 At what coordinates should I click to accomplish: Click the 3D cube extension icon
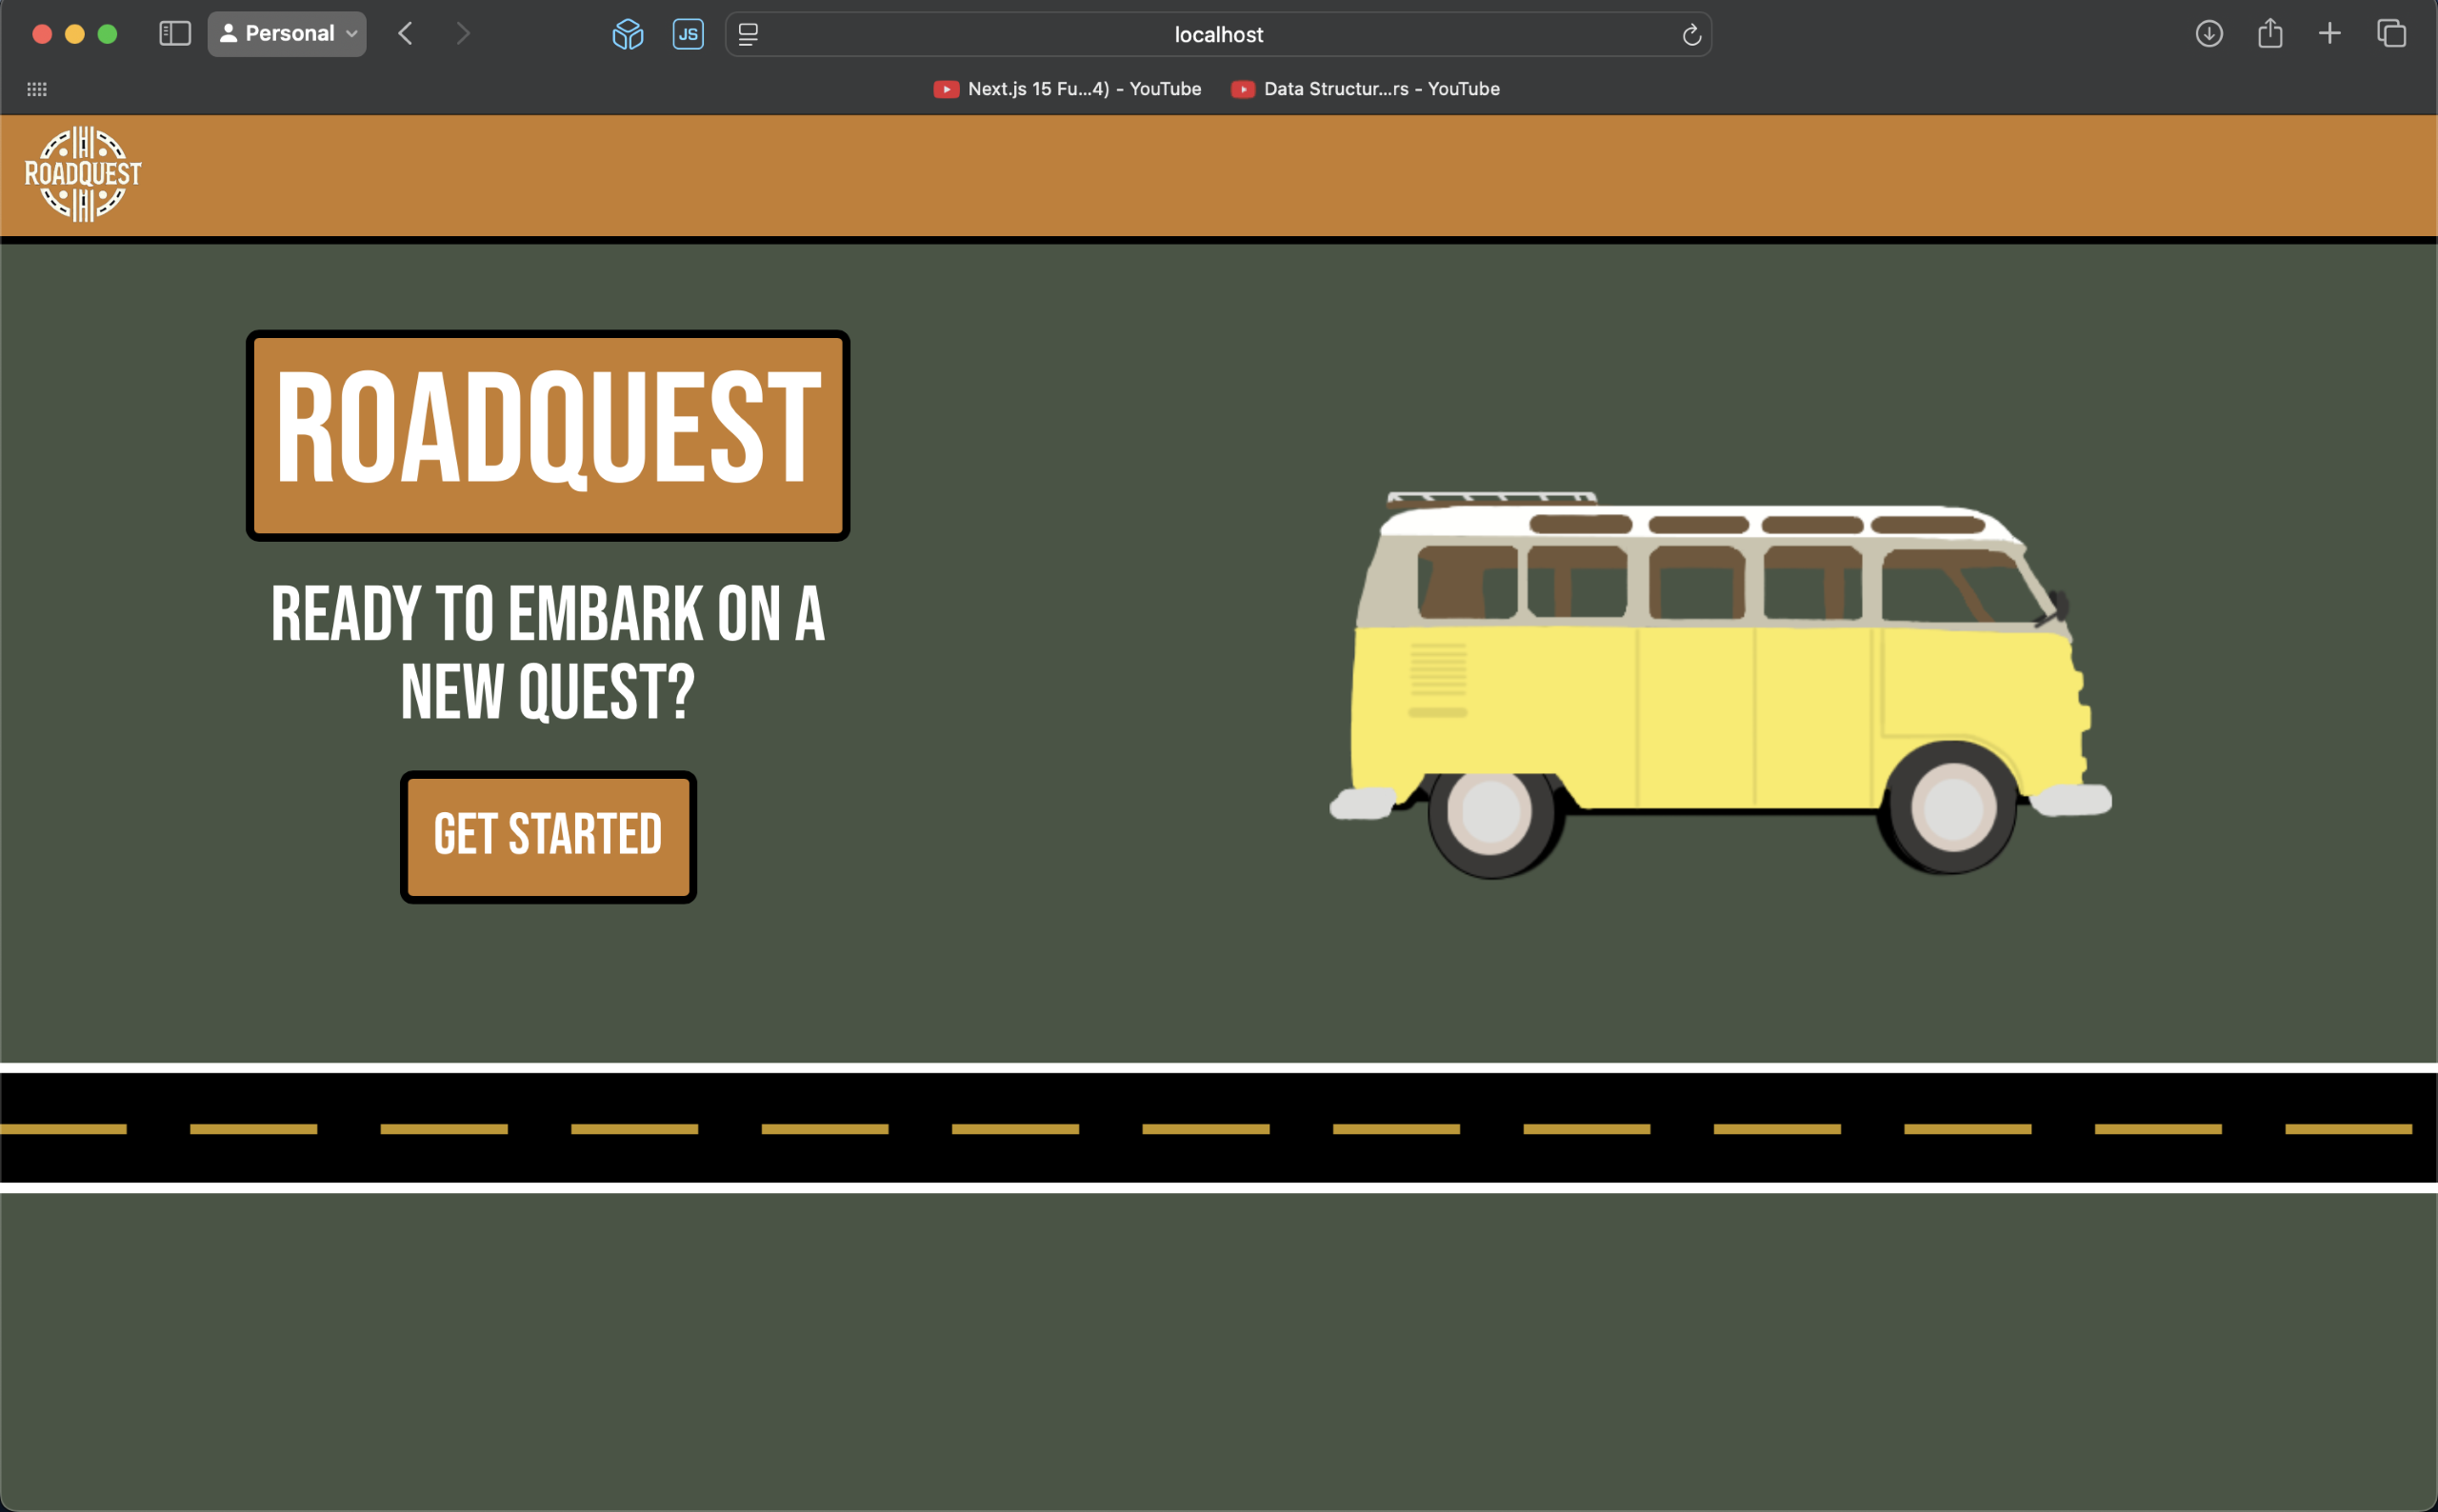point(627,34)
